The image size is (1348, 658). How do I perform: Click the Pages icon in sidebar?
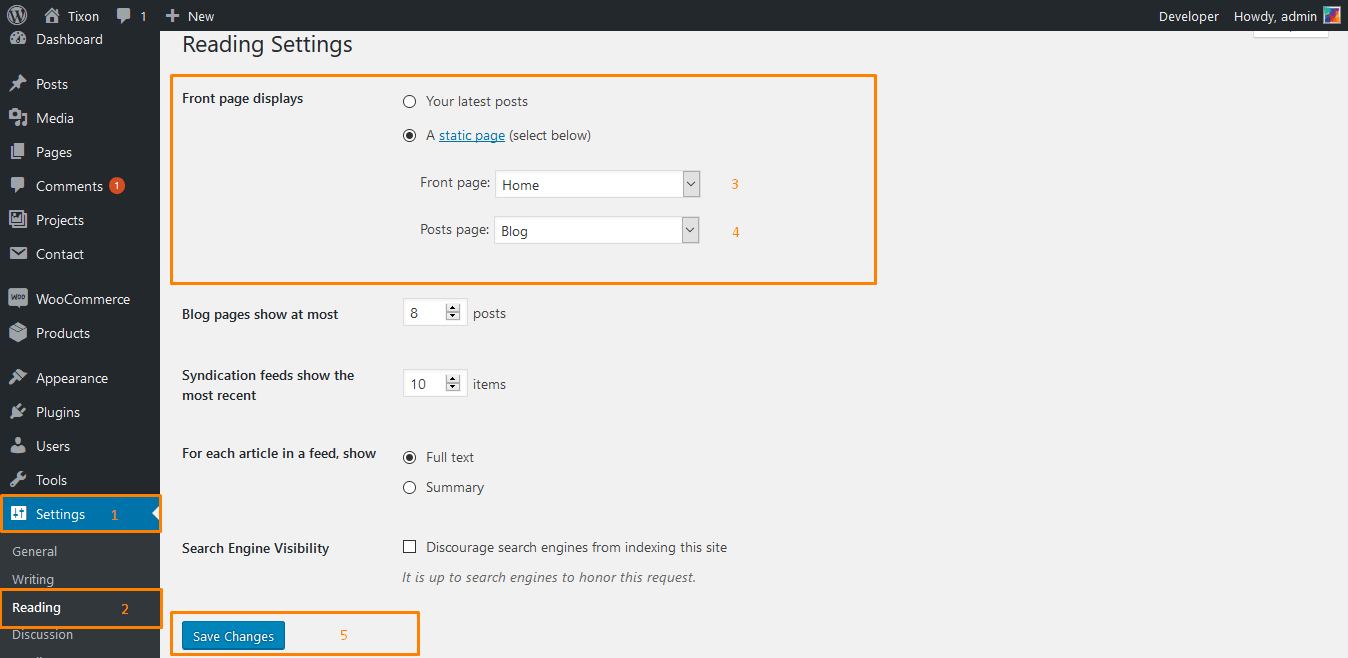(17, 152)
